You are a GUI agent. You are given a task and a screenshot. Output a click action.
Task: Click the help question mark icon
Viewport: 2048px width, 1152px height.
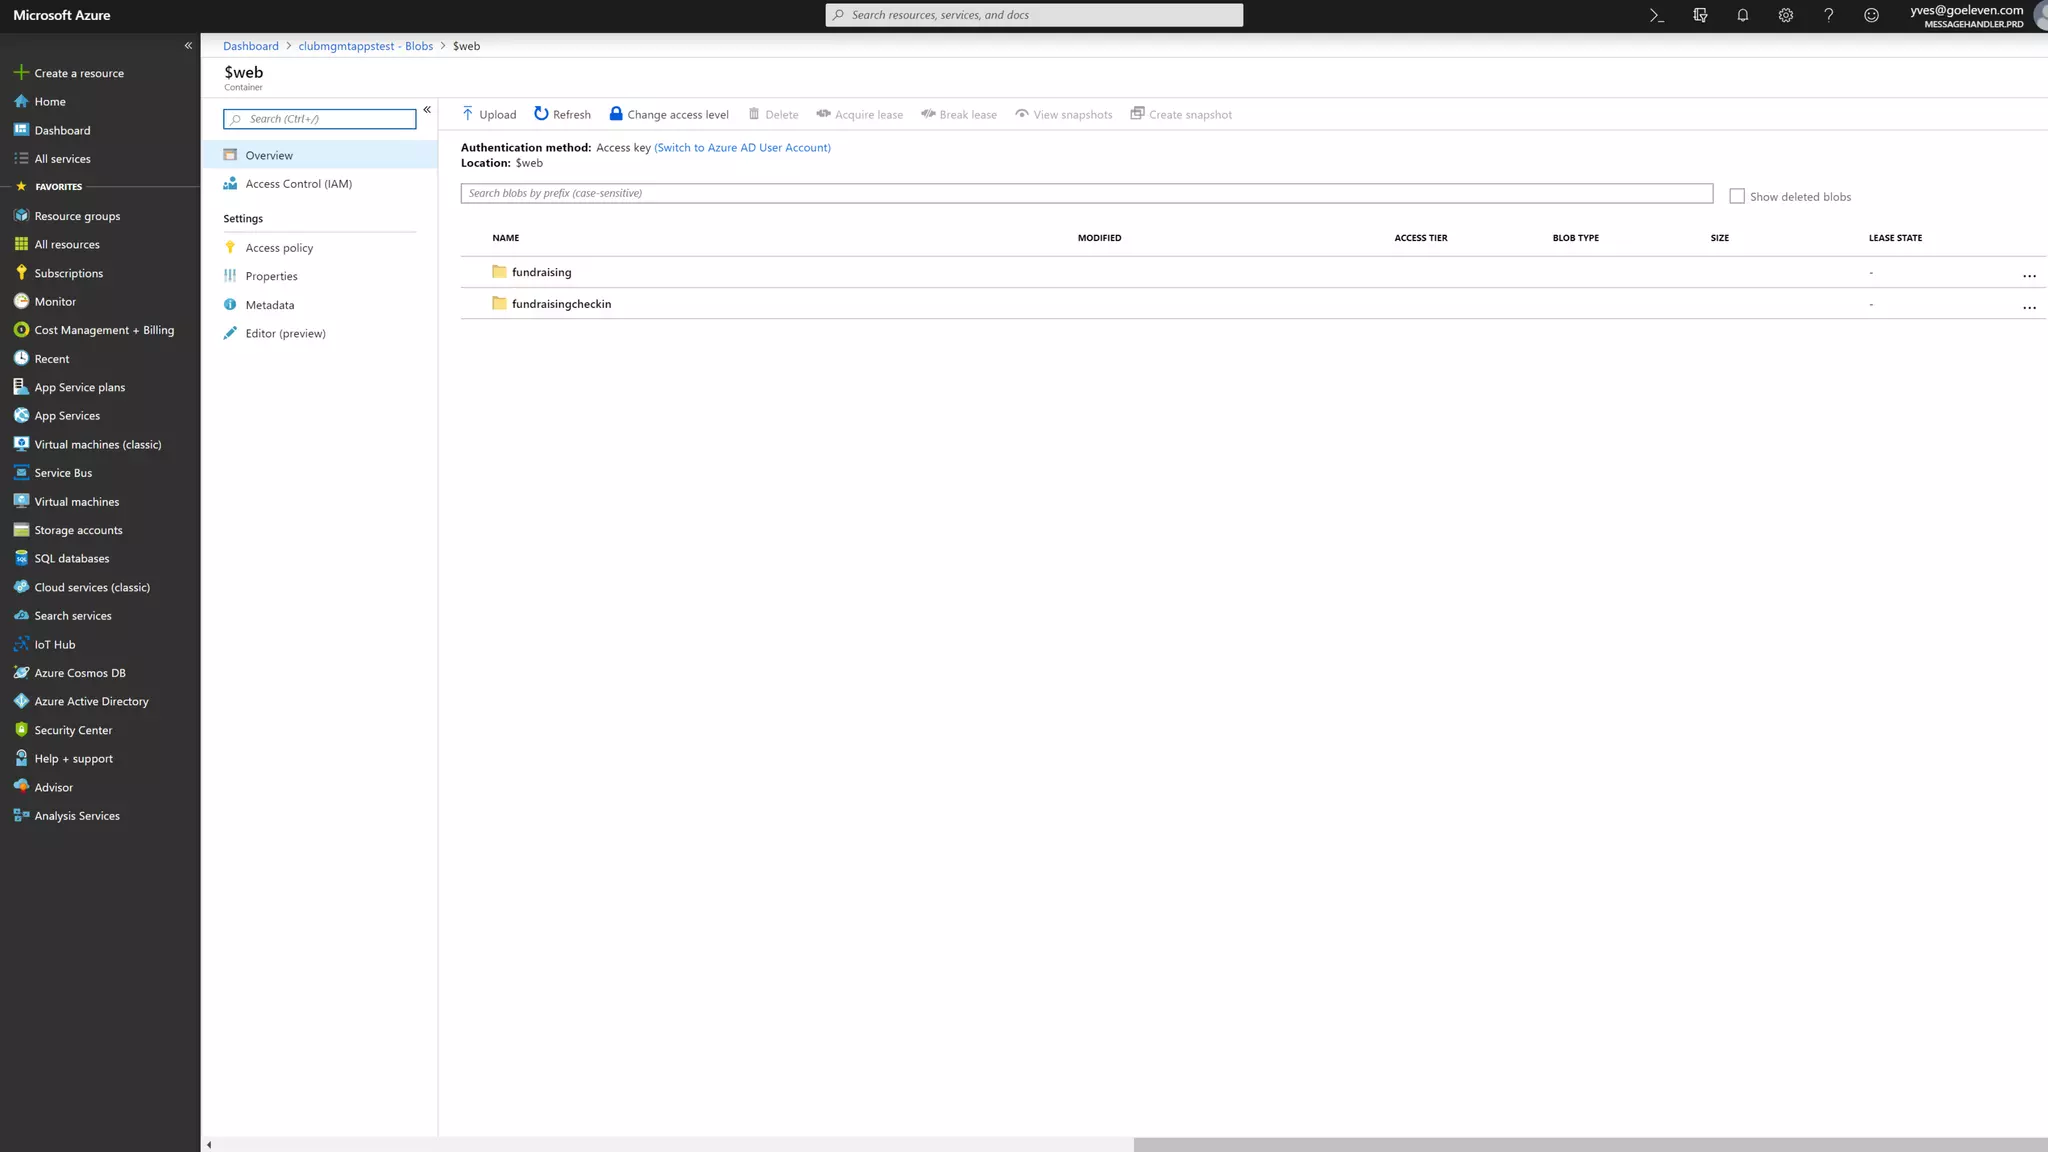(1828, 15)
